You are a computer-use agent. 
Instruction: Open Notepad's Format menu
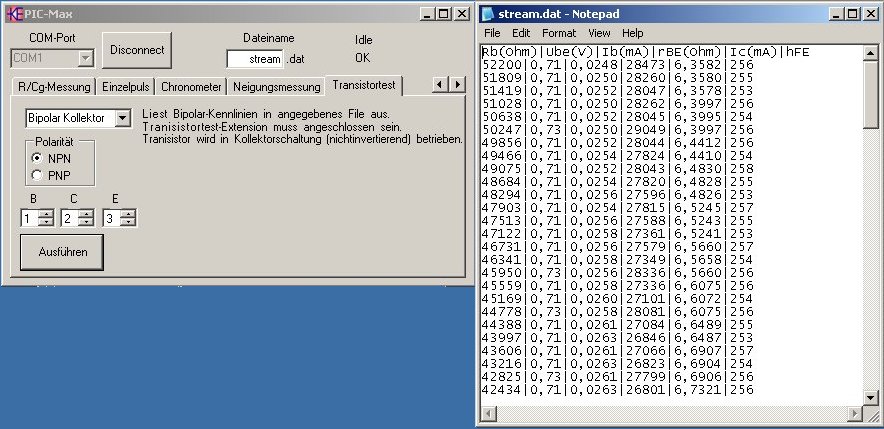click(558, 33)
